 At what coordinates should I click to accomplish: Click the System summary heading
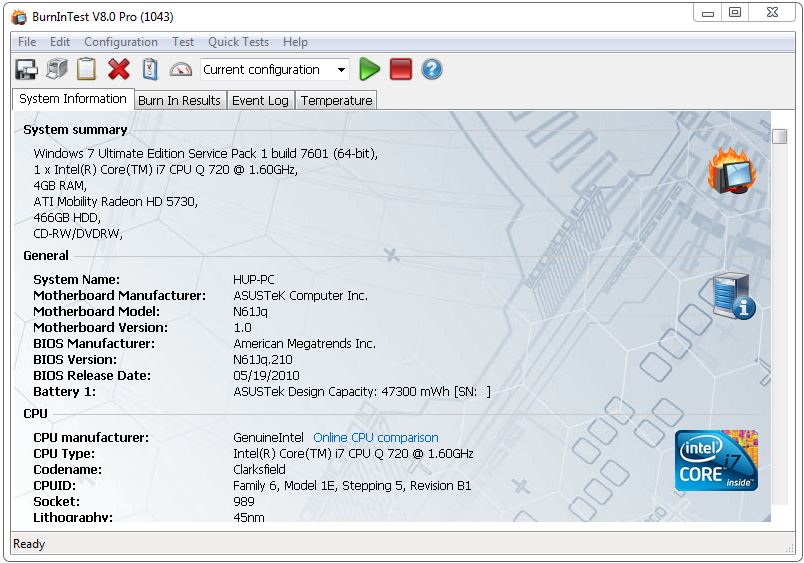click(75, 130)
